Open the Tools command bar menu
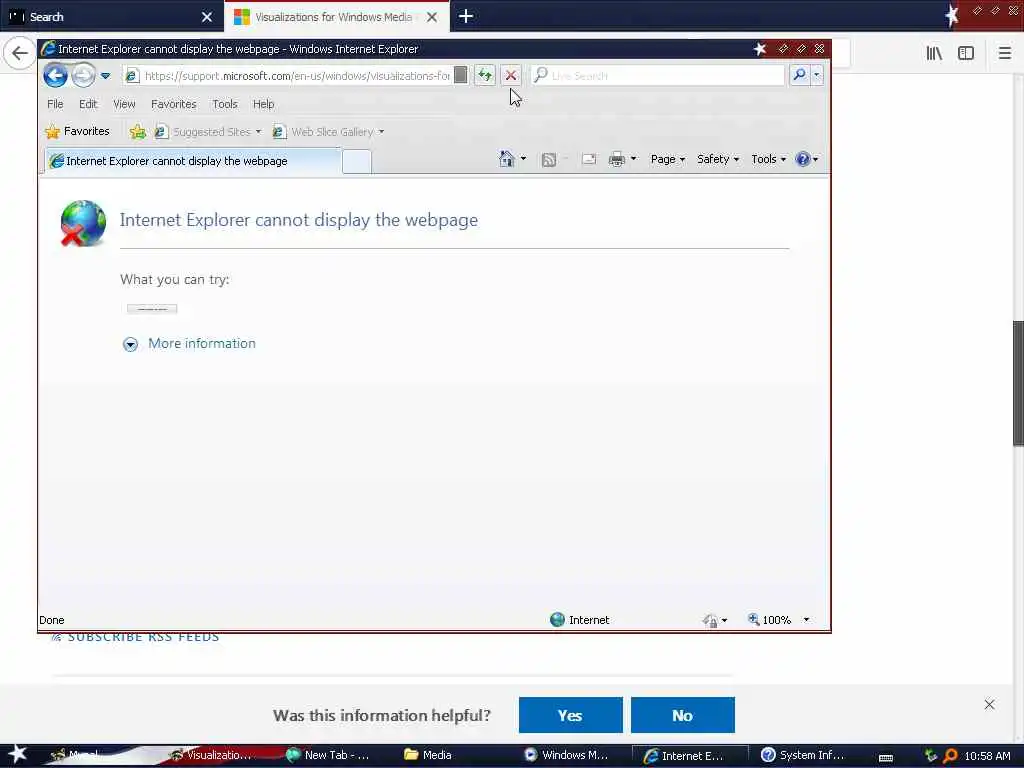Image resolution: width=1024 pixels, height=768 pixels. [x=768, y=159]
